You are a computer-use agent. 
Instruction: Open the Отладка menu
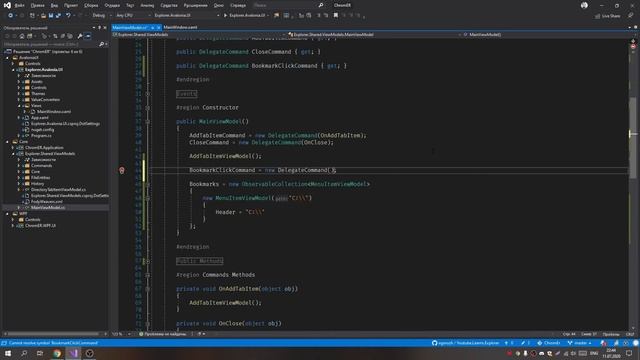pyautogui.click(x=111, y=5)
